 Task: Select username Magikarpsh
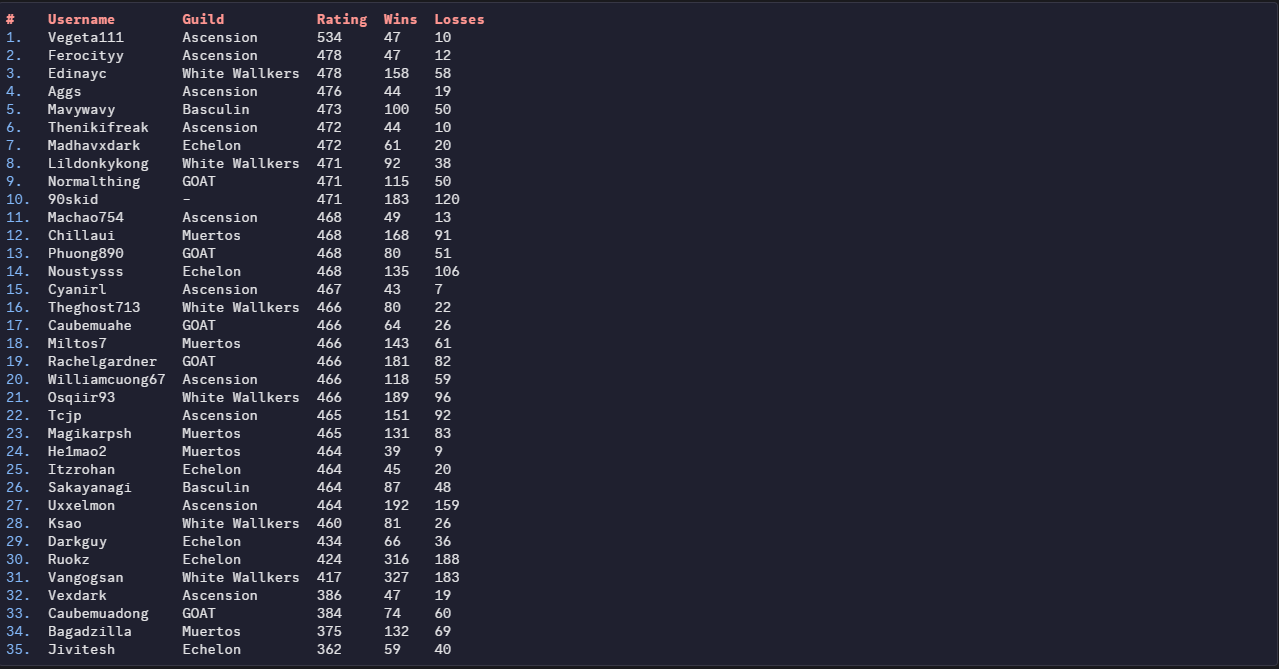[90, 433]
